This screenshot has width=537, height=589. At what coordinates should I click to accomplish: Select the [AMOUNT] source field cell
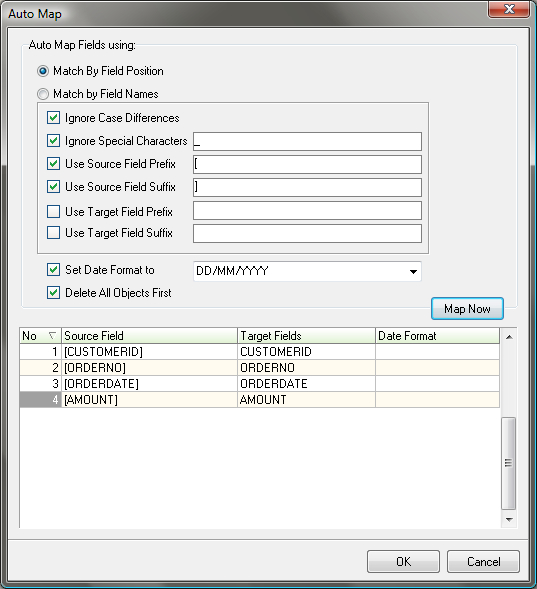(x=149, y=400)
